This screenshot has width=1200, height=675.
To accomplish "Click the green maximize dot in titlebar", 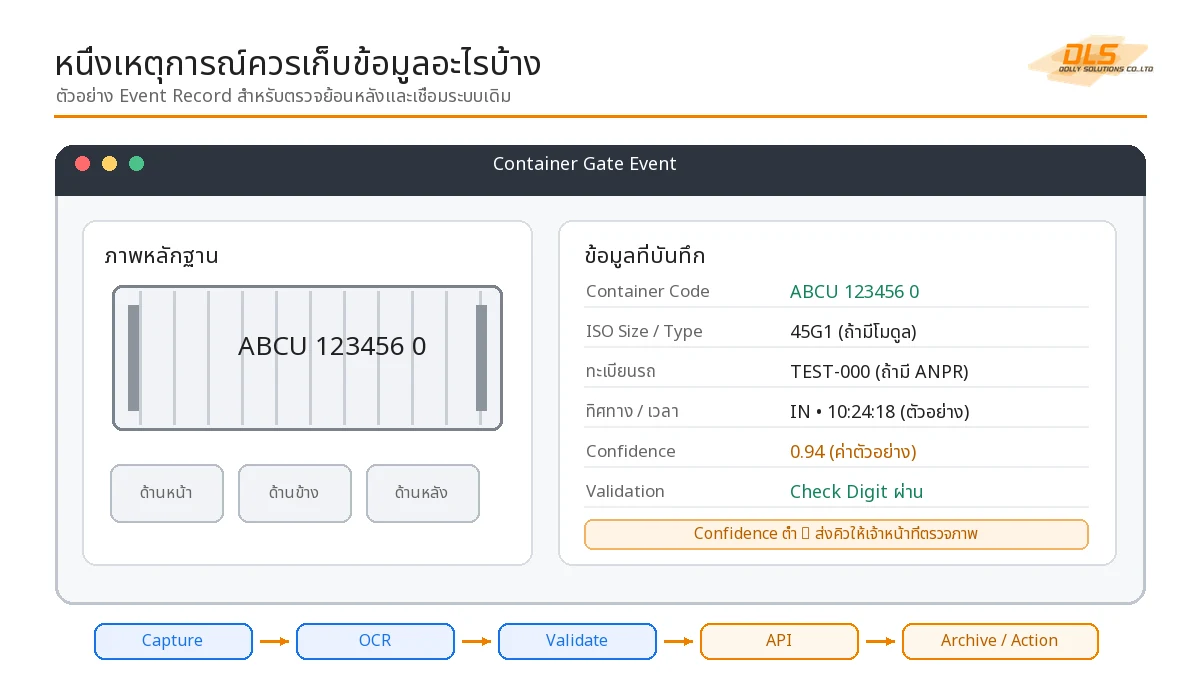I will pos(137,164).
